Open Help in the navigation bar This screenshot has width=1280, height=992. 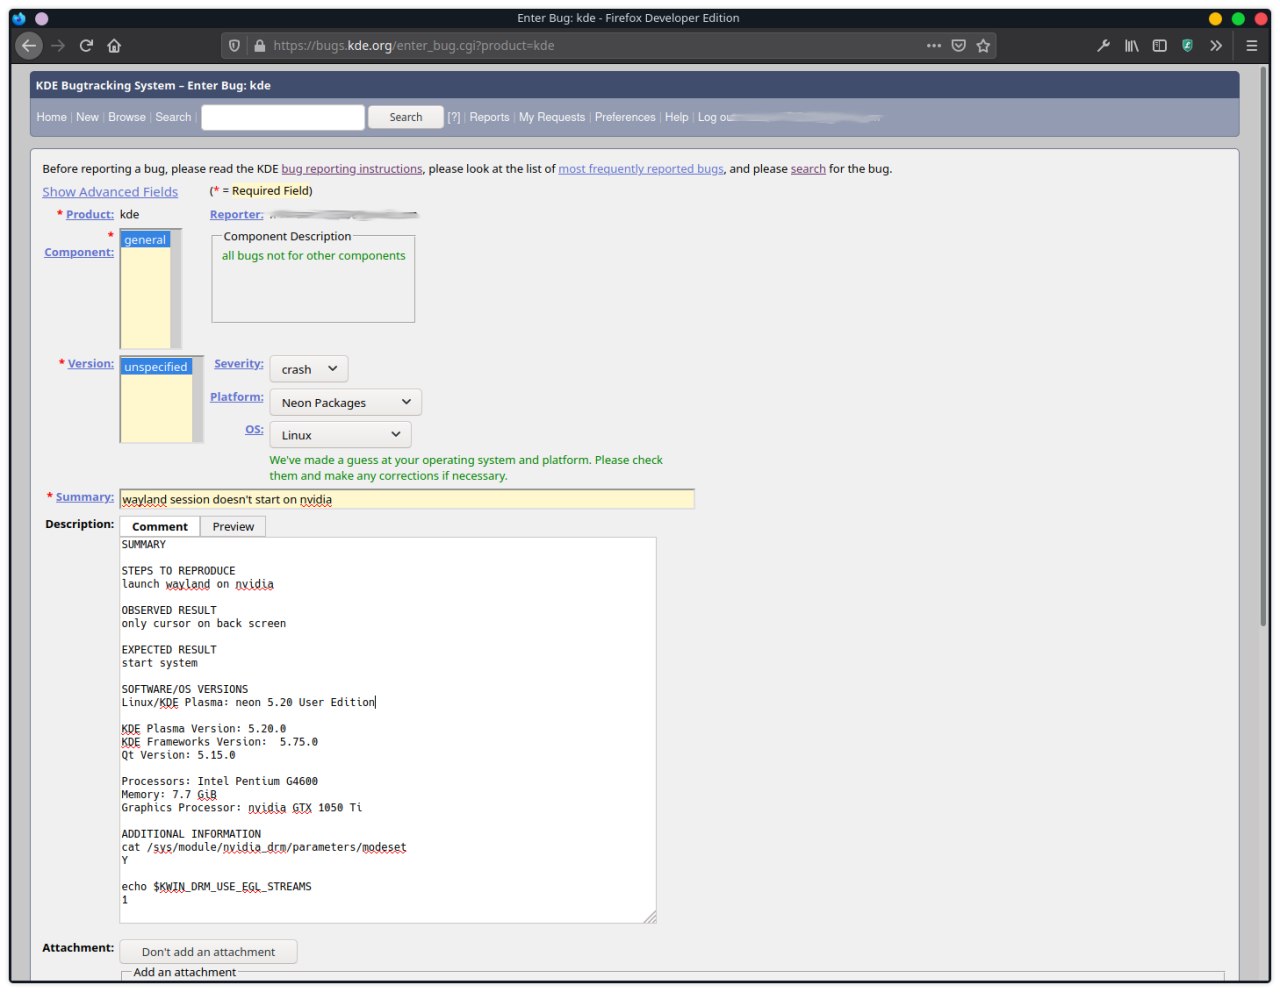[x=677, y=117]
